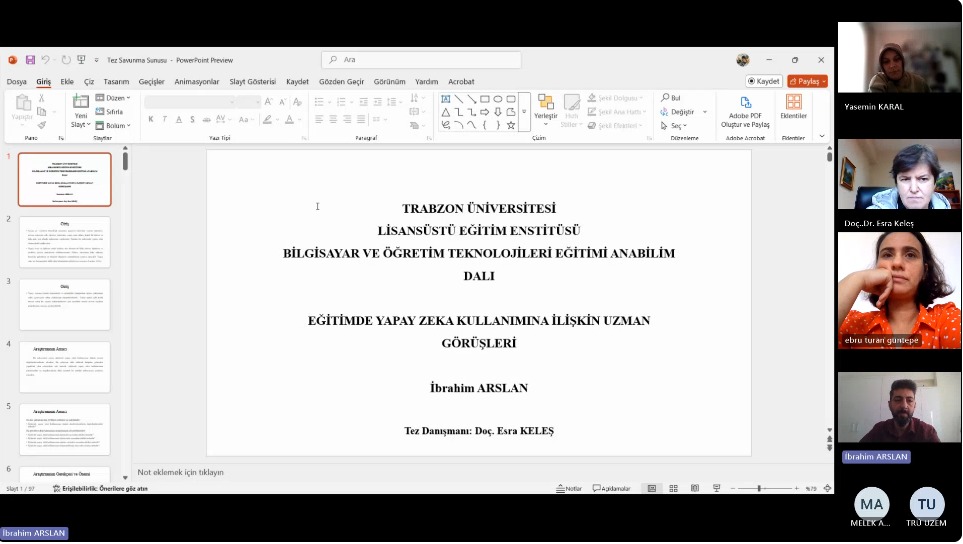Open the Dosya menu
Viewport: 963px width, 544px height.
(x=17, y=82)
